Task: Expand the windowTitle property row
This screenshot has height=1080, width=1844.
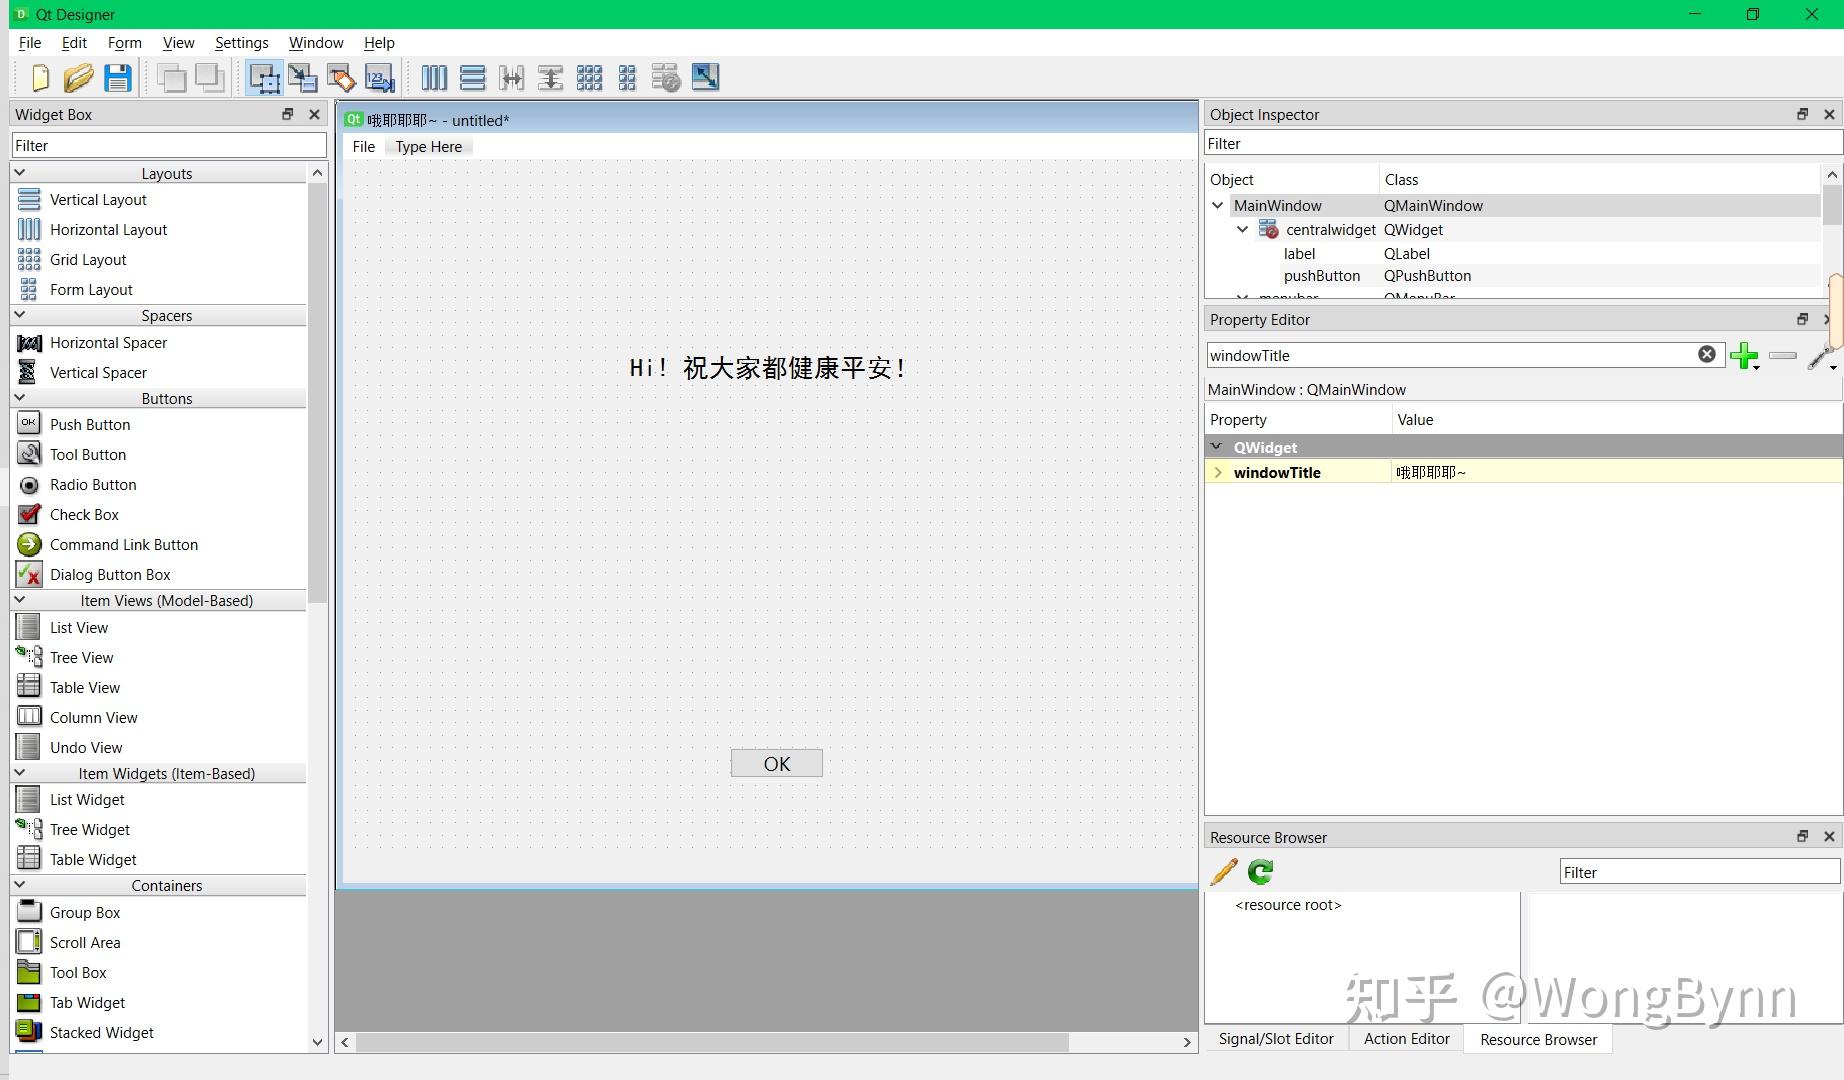Action: pos(1219,472)
